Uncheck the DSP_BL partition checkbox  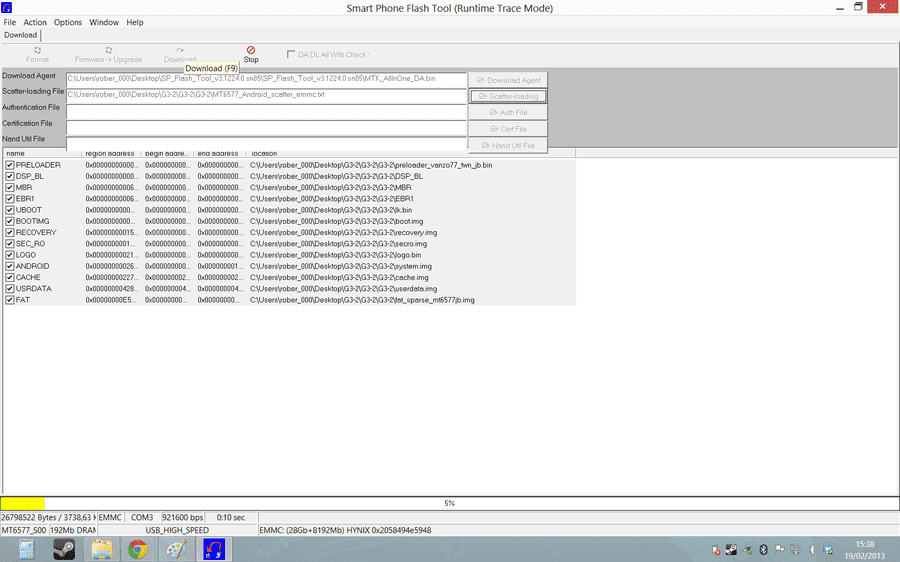tap(10, 176)
